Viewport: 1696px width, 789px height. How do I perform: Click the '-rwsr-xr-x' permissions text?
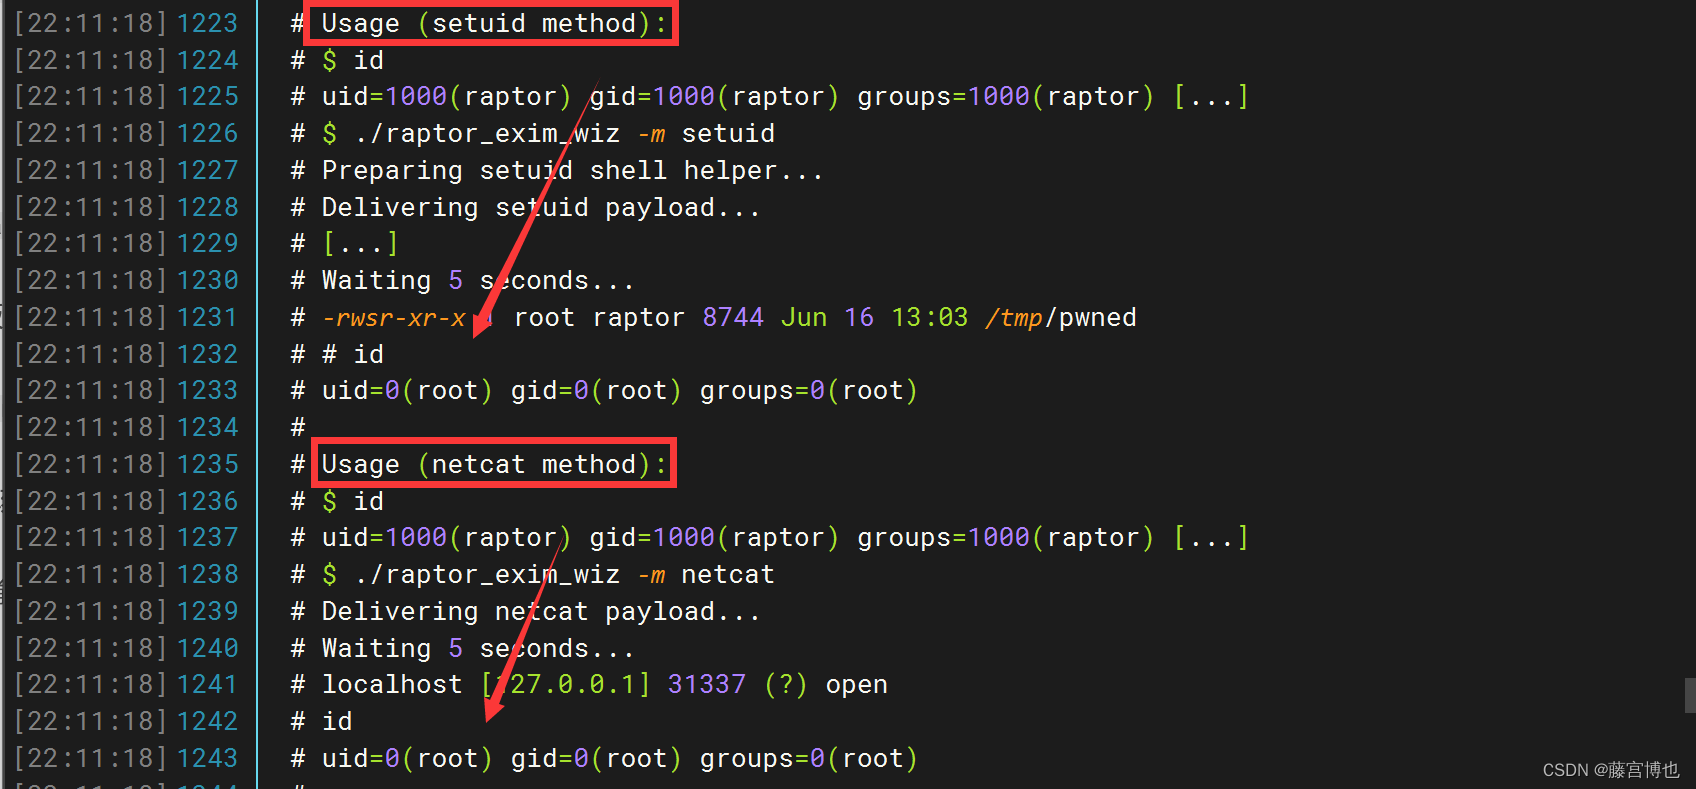click(x=394, y=317)
